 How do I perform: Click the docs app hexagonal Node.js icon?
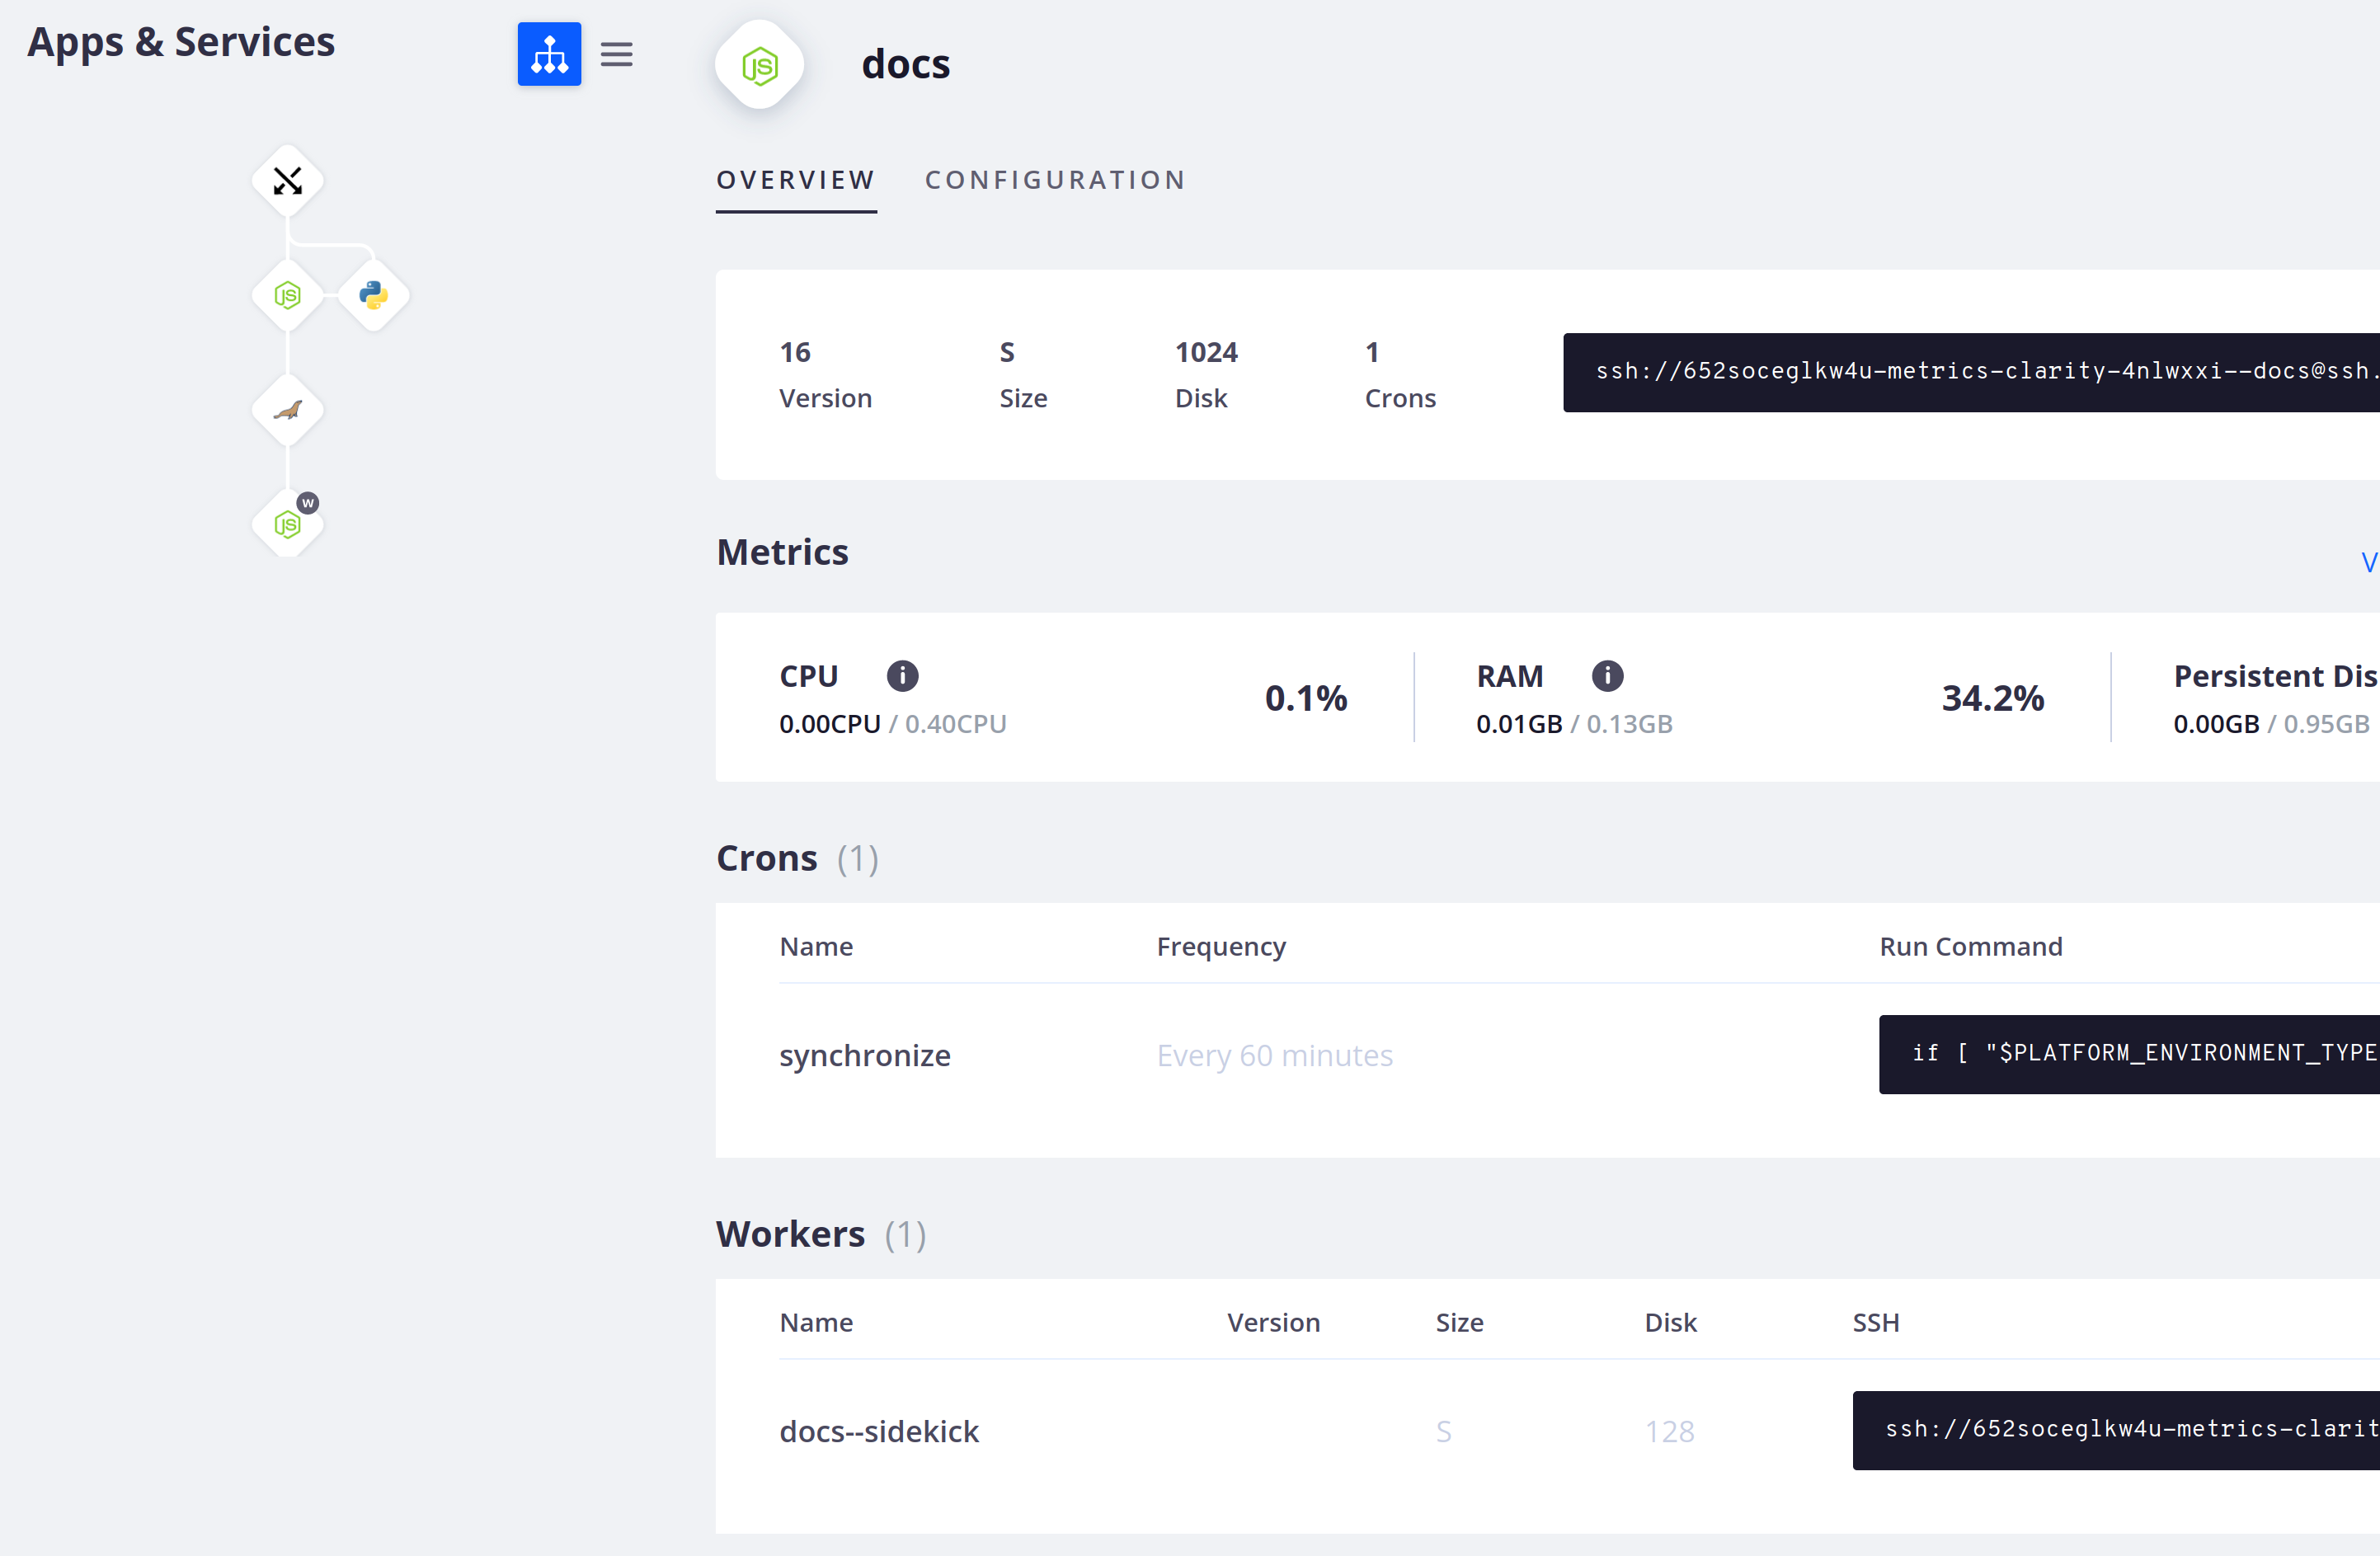tap(759, 64)
